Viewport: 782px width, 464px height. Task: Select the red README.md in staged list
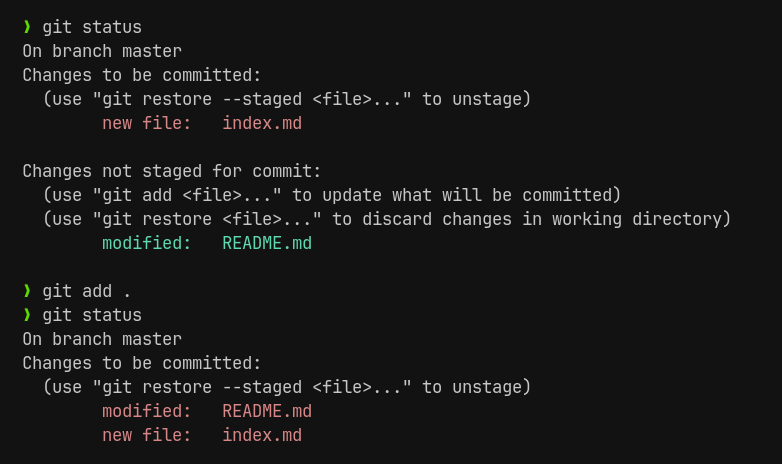pos(267,411)
